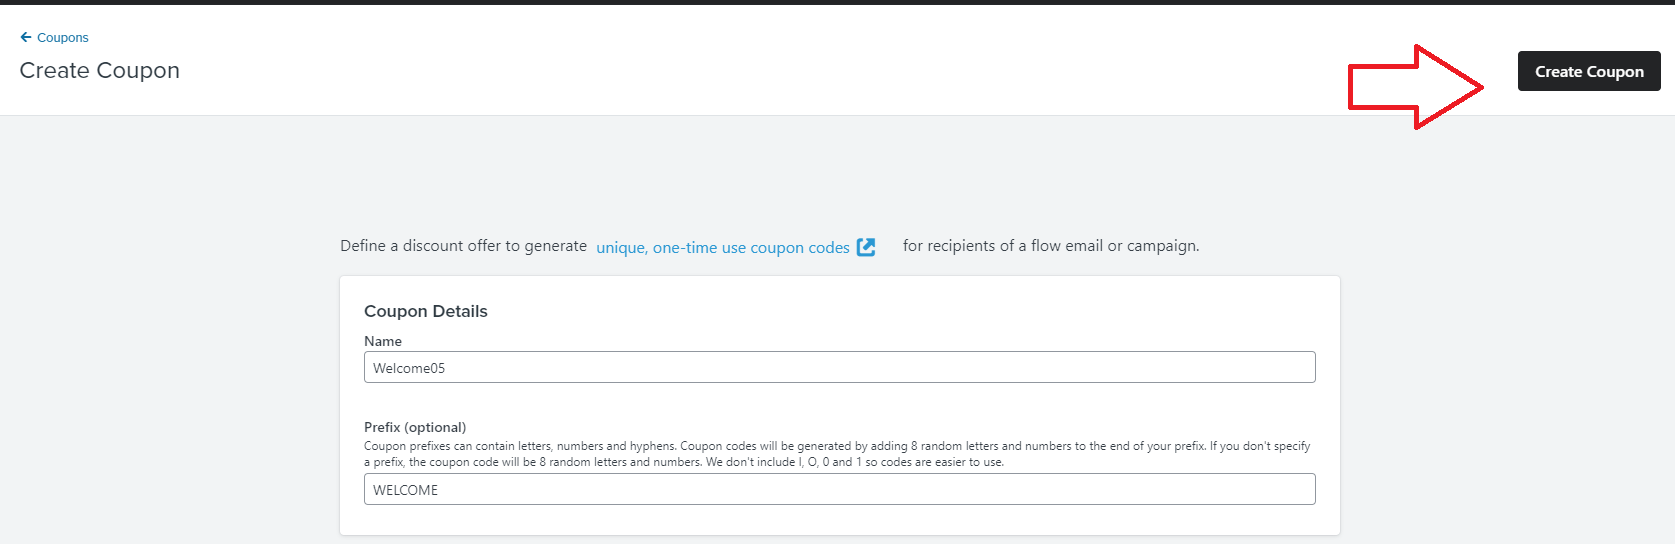Click the Name field label
The width and height of the screenshot is (1675, 544).
(x=383, y=341)
